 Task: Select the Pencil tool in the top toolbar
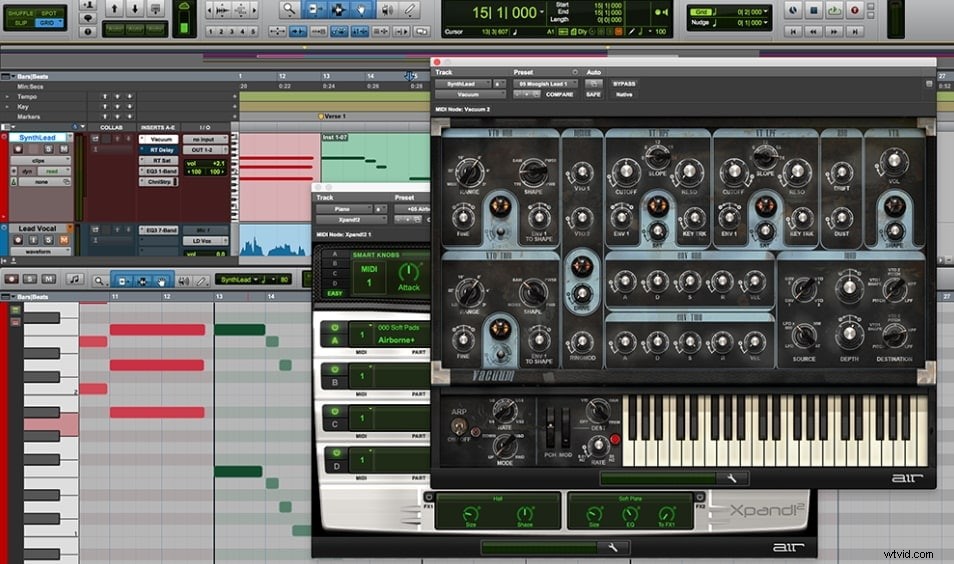coord(409,9)
